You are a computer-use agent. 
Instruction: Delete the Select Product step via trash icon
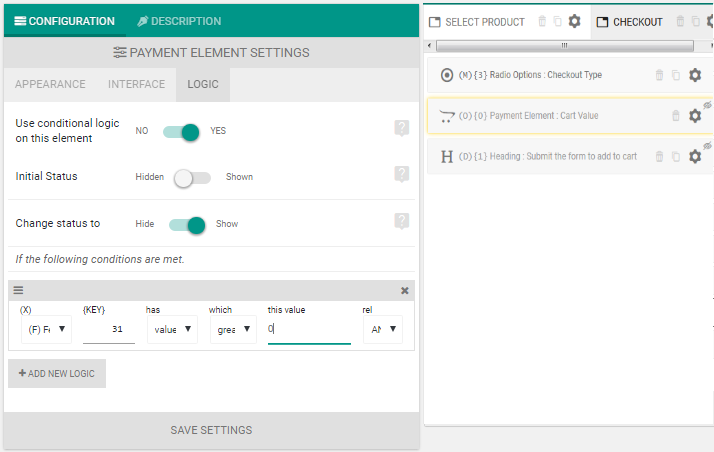pos(542,21)
